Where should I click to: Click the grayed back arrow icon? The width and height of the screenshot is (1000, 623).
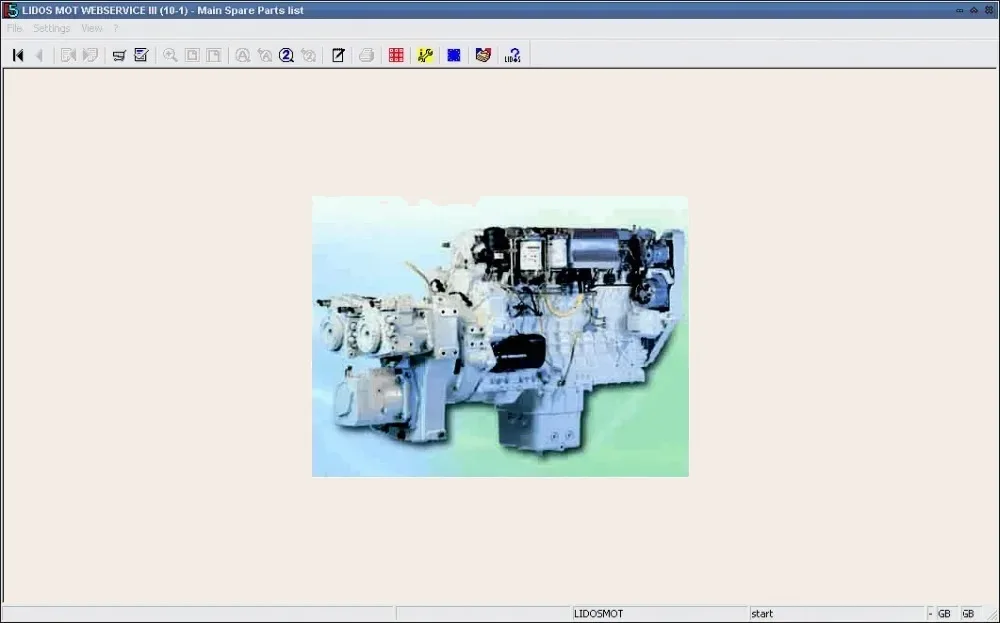point(39,55)
